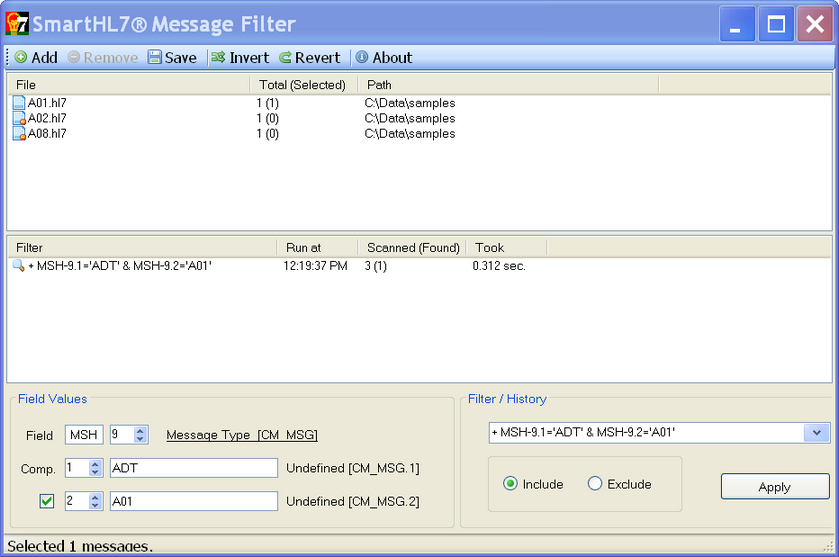Invert the message selection
This screenshot has width=839, height=557.
[x=240, y=57]
